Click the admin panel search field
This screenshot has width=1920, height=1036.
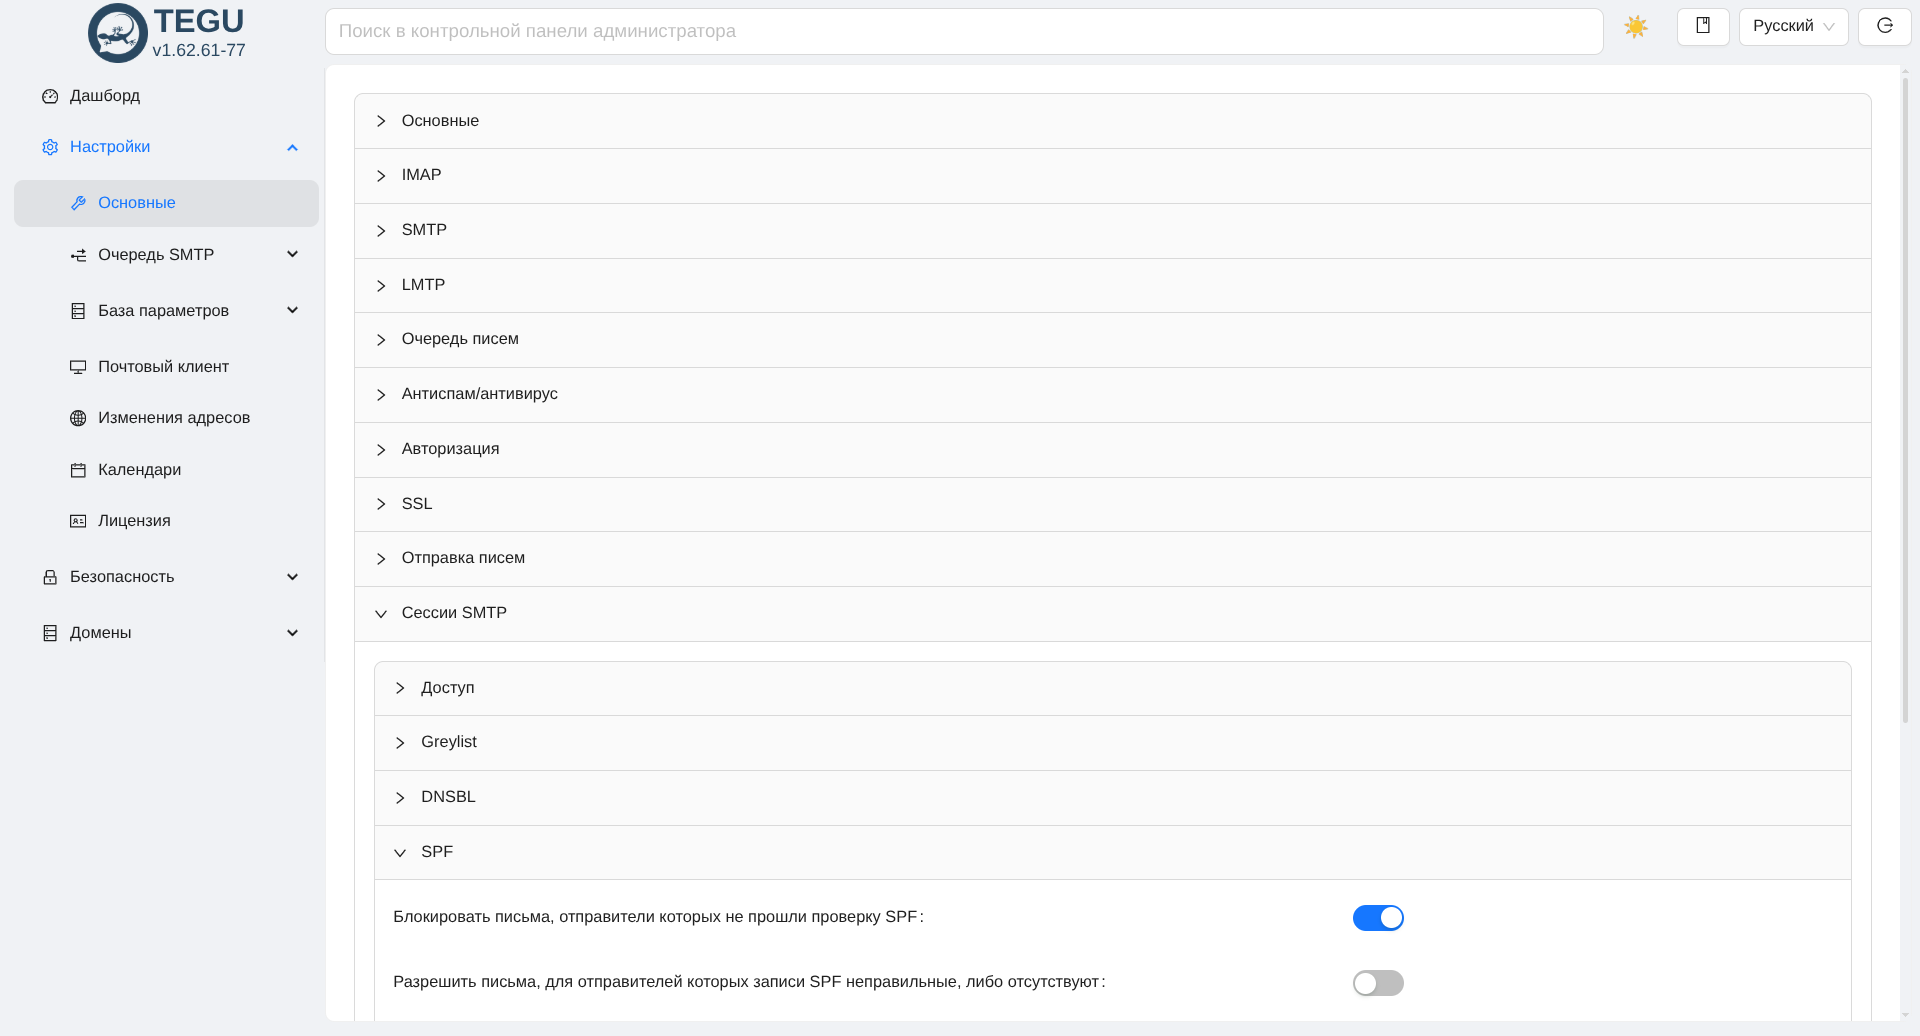964,31
